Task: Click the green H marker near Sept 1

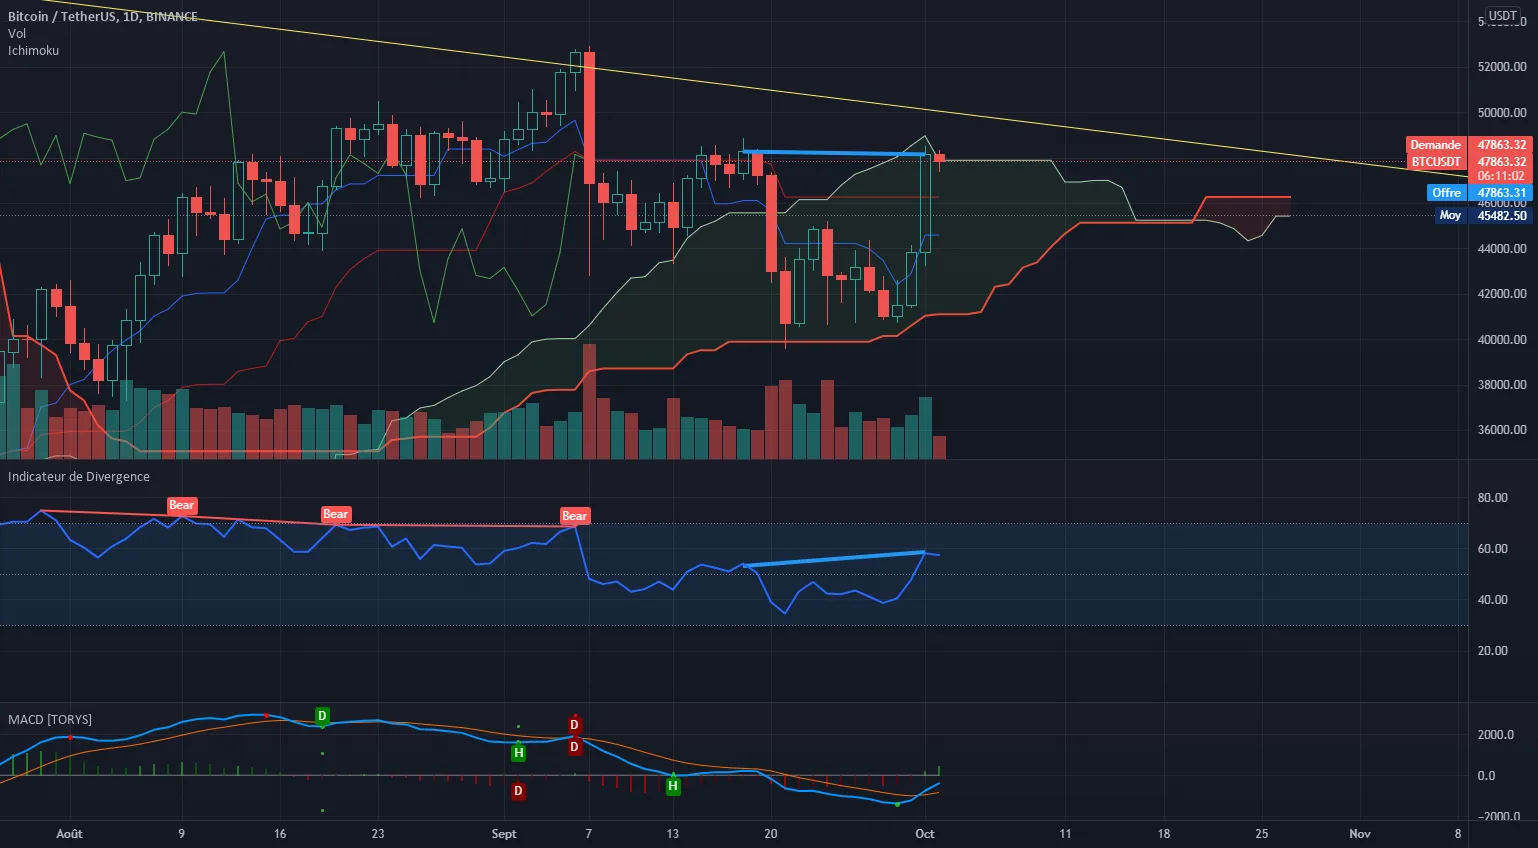Action: [518, 753]
